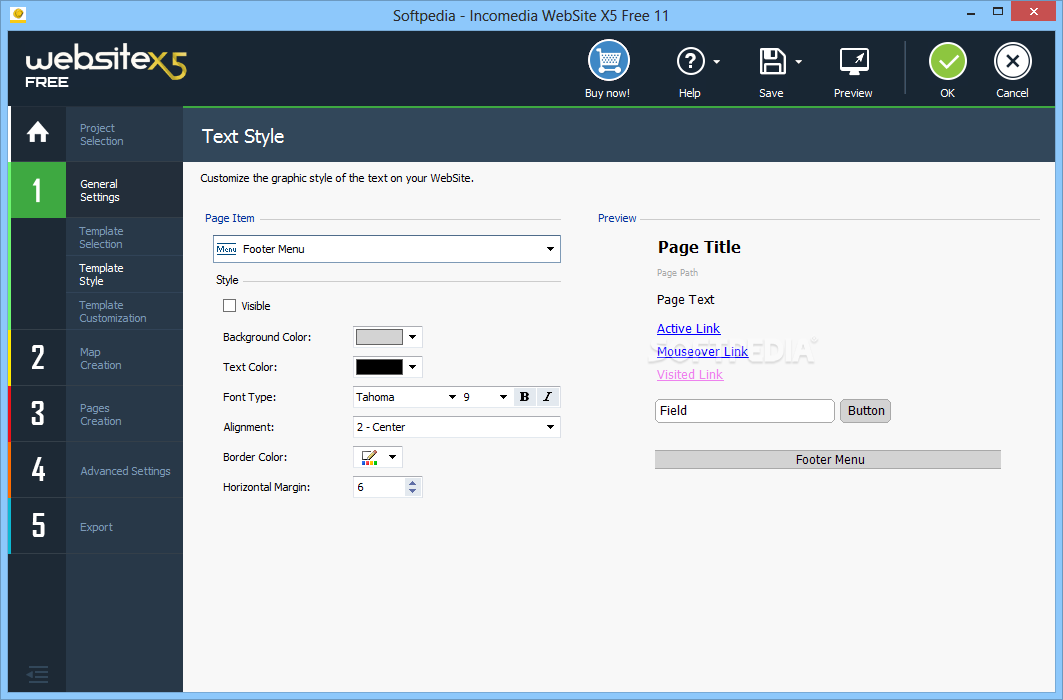
Task: Toggle Italic font style button
Action: pyautogui.click(x=548, y=397)
